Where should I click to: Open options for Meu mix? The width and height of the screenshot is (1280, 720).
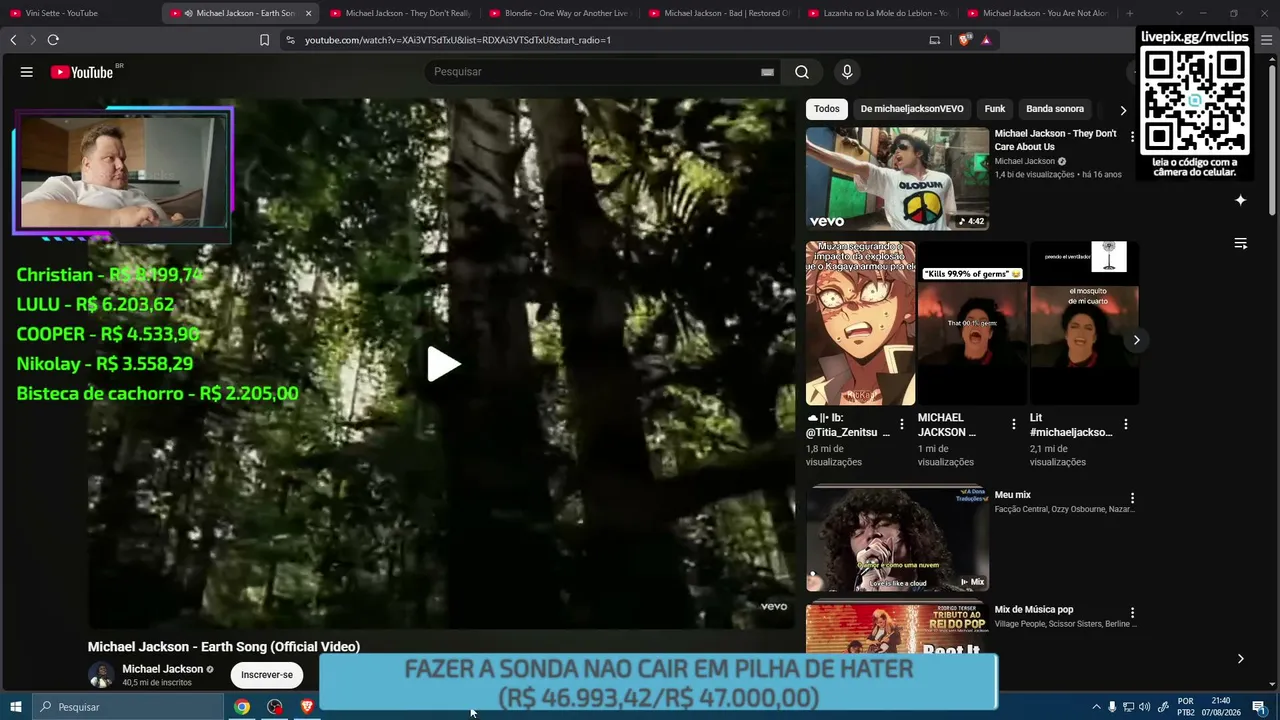coord(1132,498)
